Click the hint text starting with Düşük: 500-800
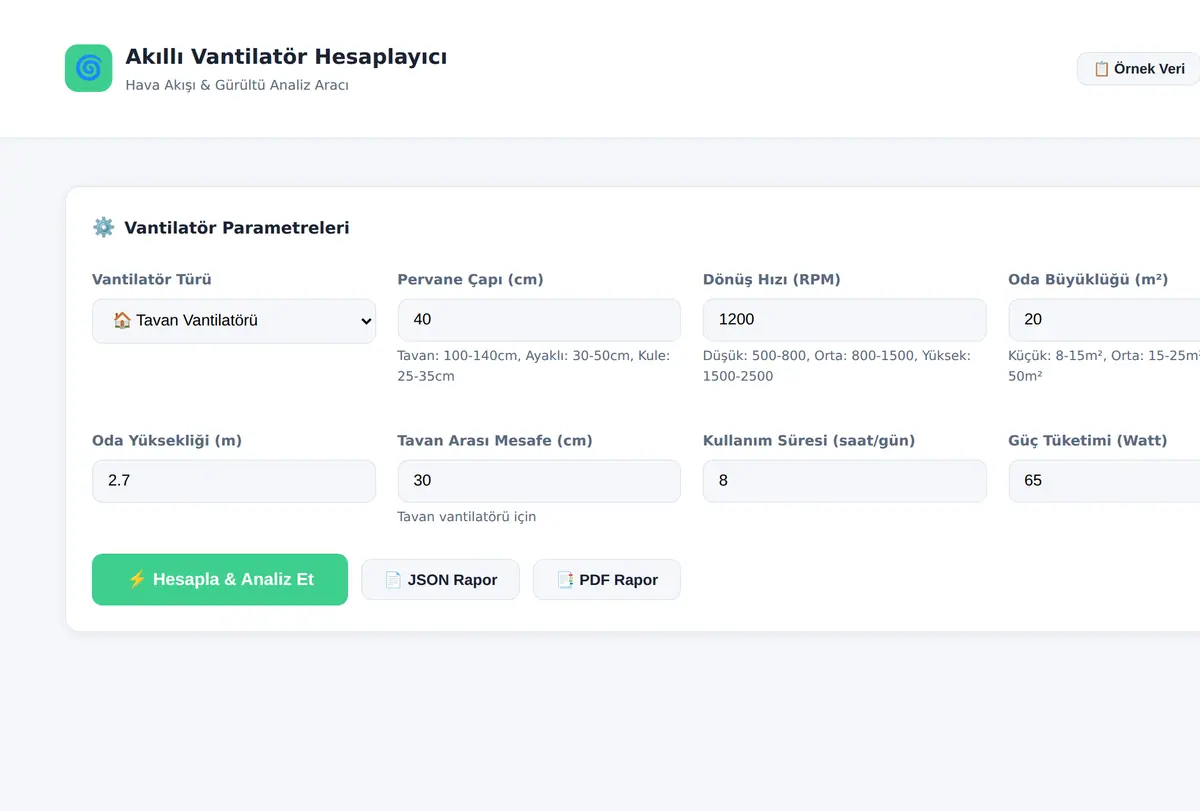Viewport: 1200px width, 811px height. 837,366
